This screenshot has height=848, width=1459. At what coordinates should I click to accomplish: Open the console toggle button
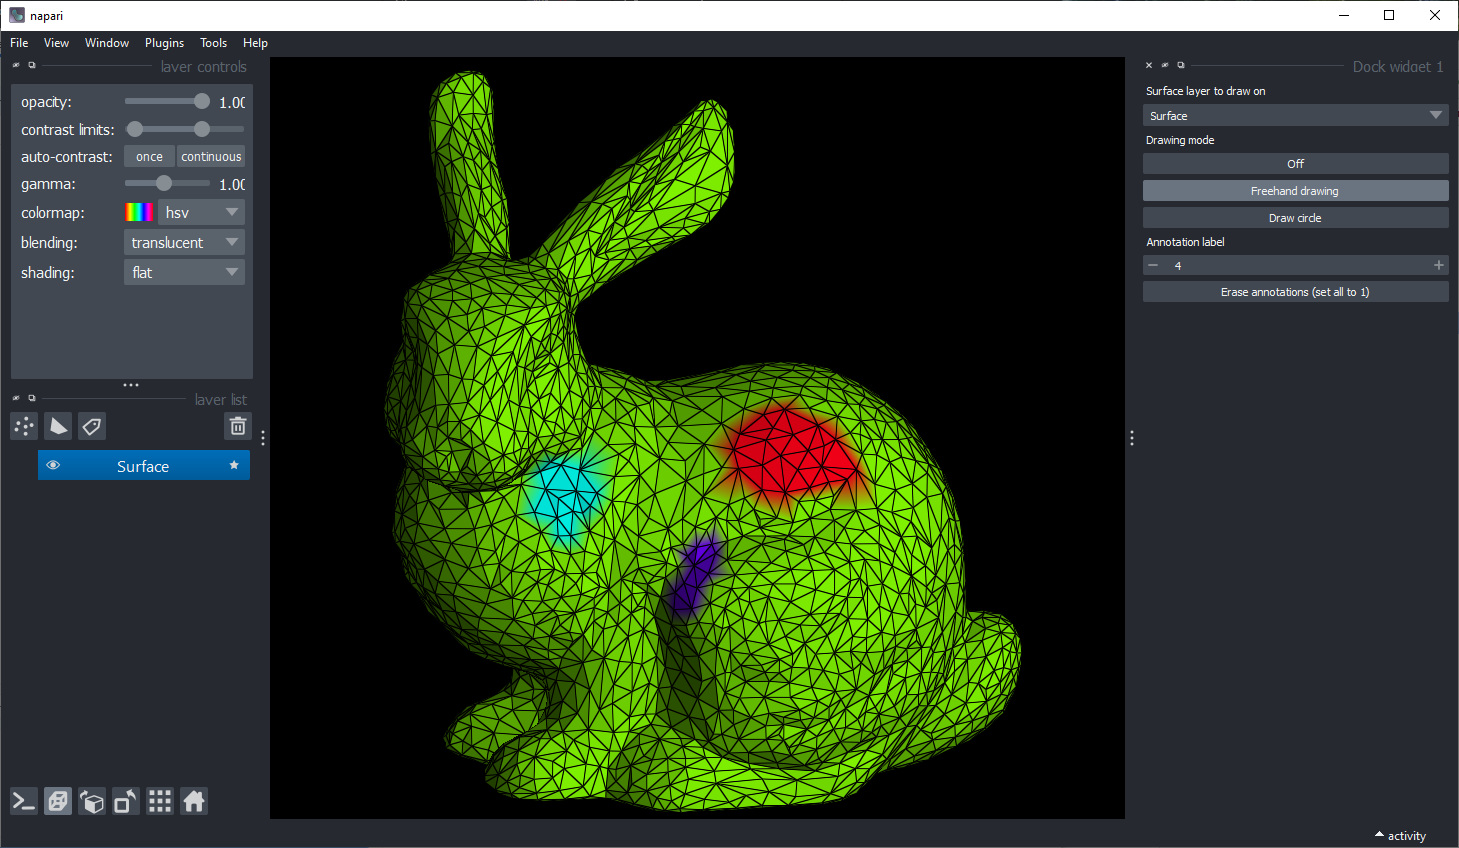[24, 801]
